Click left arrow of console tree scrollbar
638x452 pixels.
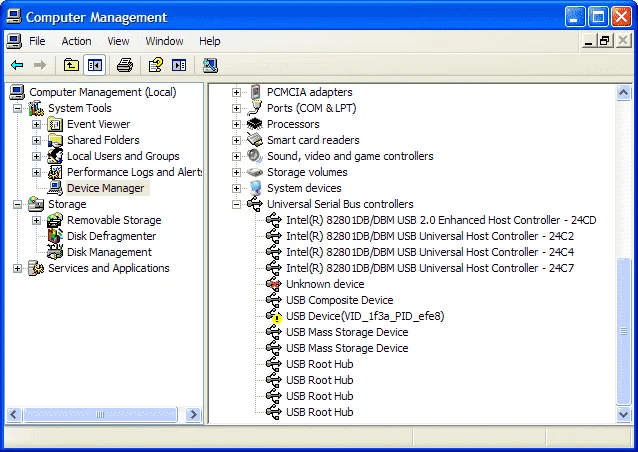coord(13,415)
